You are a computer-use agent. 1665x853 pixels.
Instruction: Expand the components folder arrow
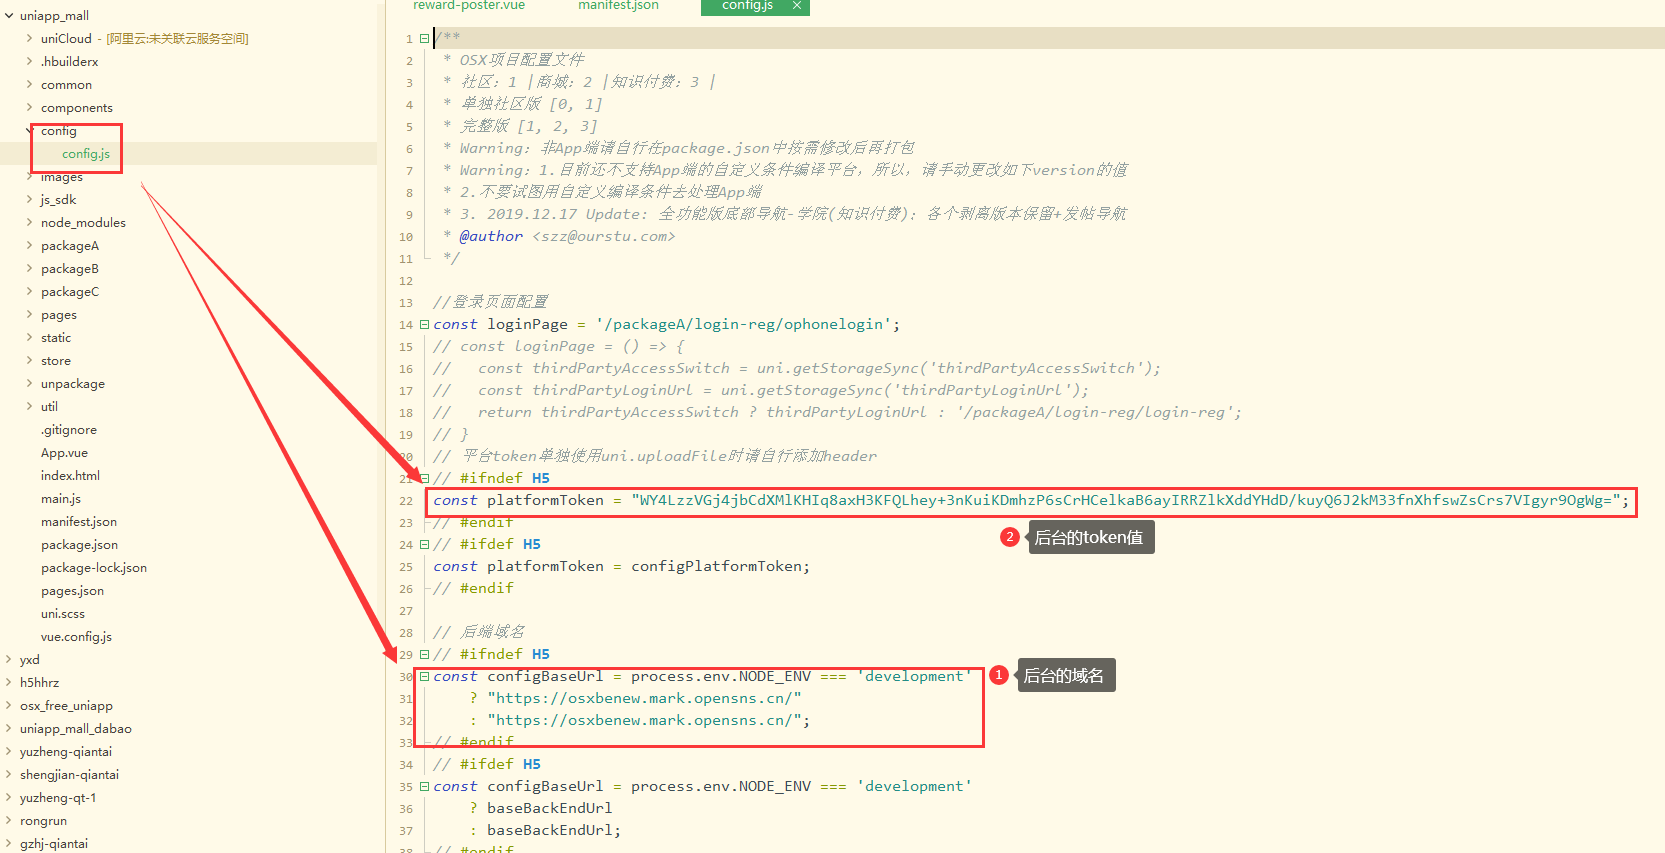point(29,108)
